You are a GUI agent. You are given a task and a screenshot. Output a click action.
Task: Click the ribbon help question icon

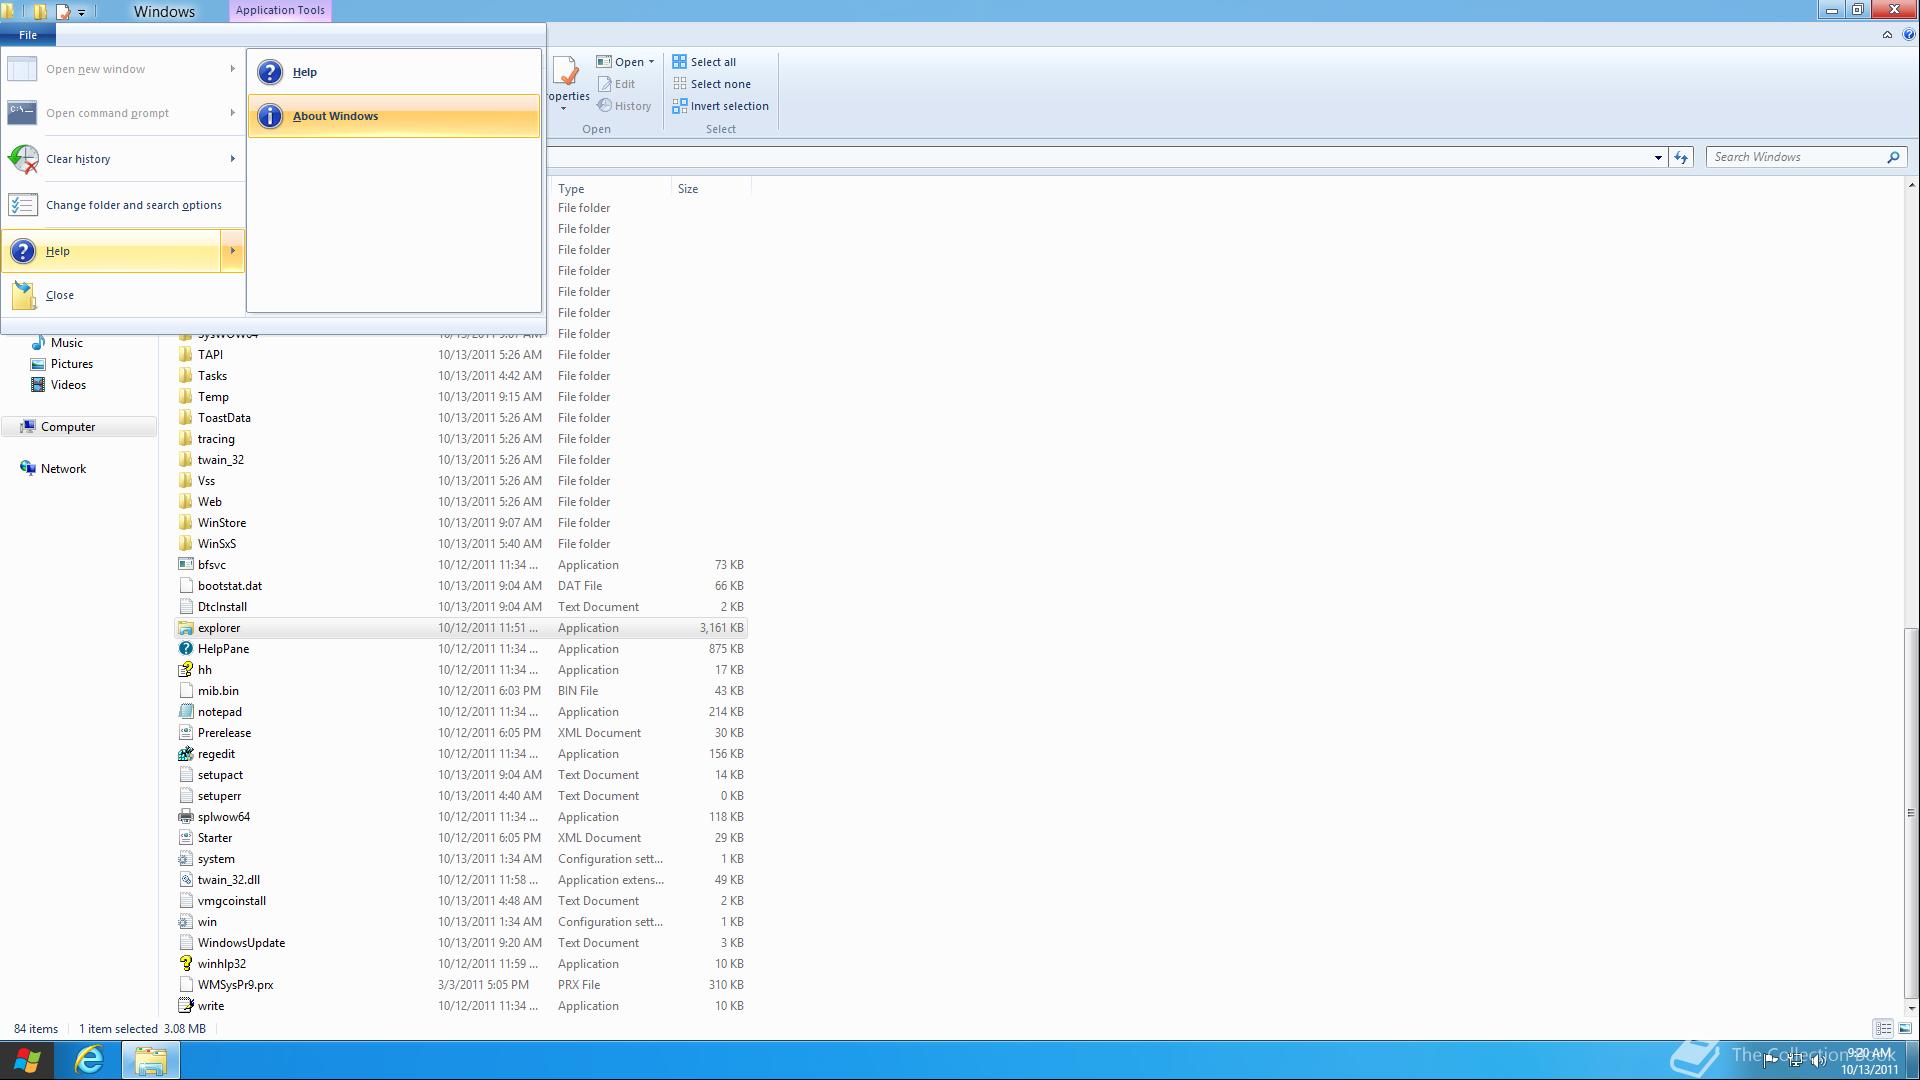1909,35
